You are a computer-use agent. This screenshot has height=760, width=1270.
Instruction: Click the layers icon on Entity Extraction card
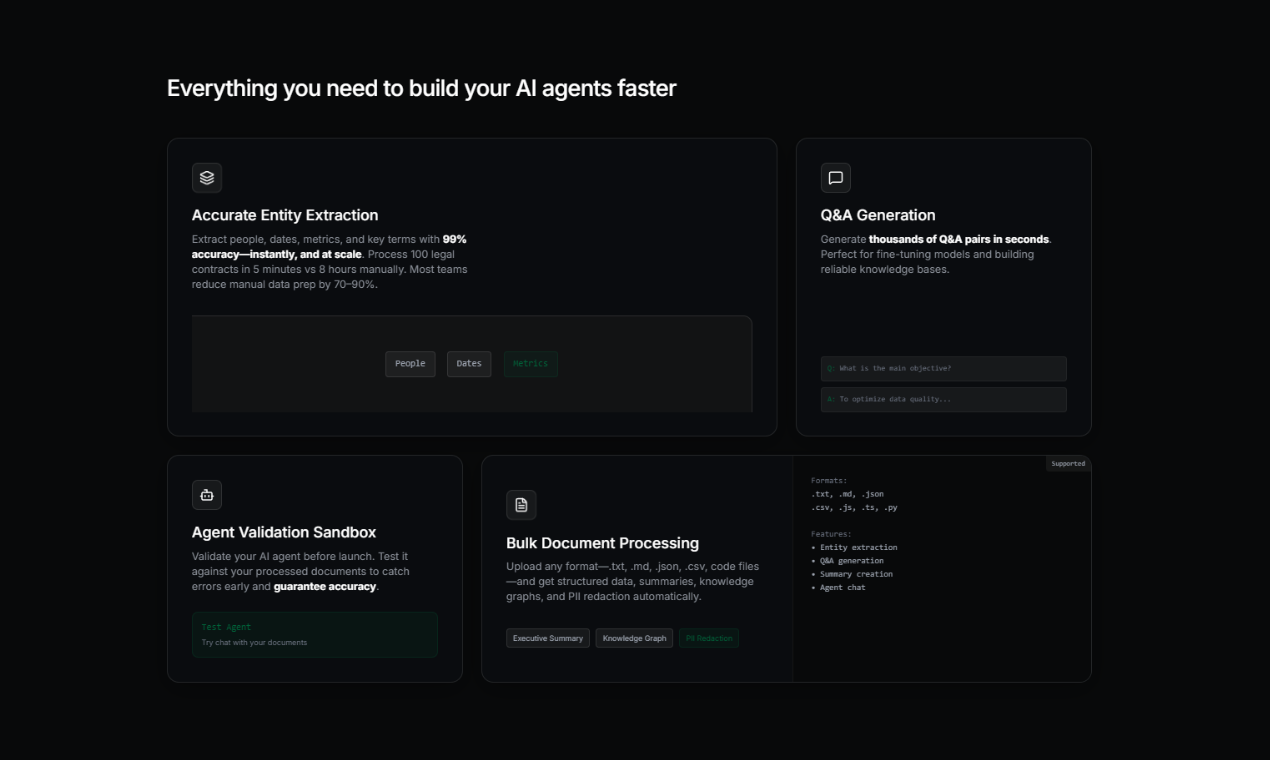click(206, 177)
